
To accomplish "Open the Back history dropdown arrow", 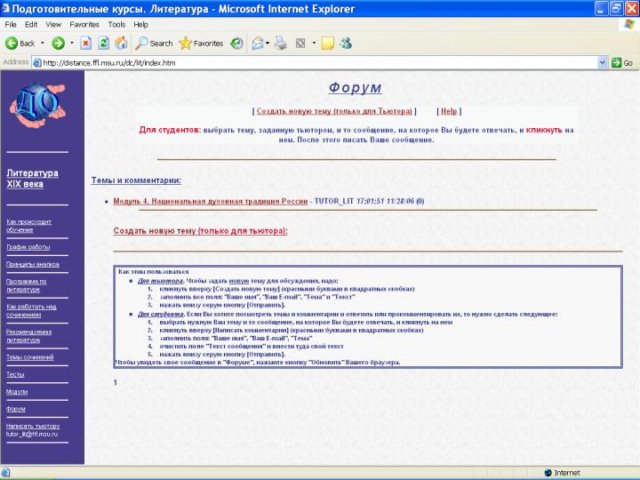I will (43, 43).
